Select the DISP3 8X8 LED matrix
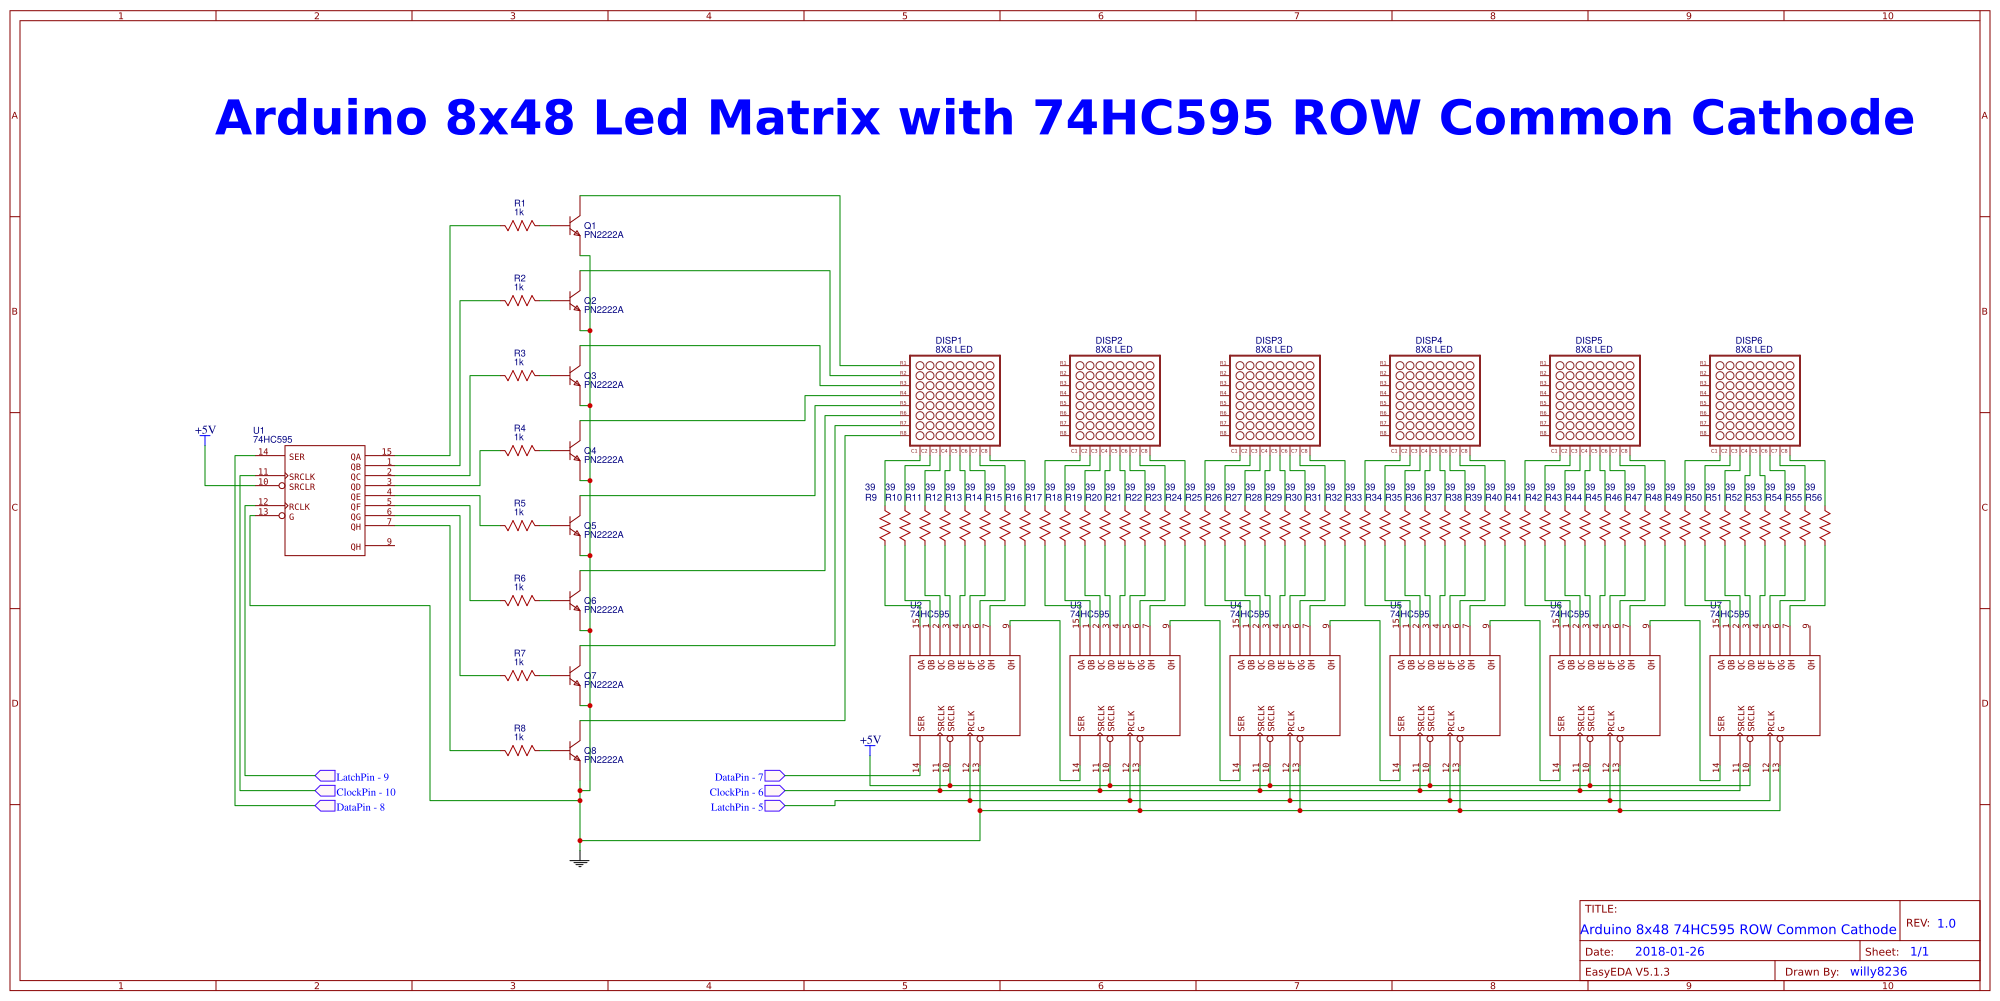This screenshot has width=2000, height=1001. point(1275,400)
